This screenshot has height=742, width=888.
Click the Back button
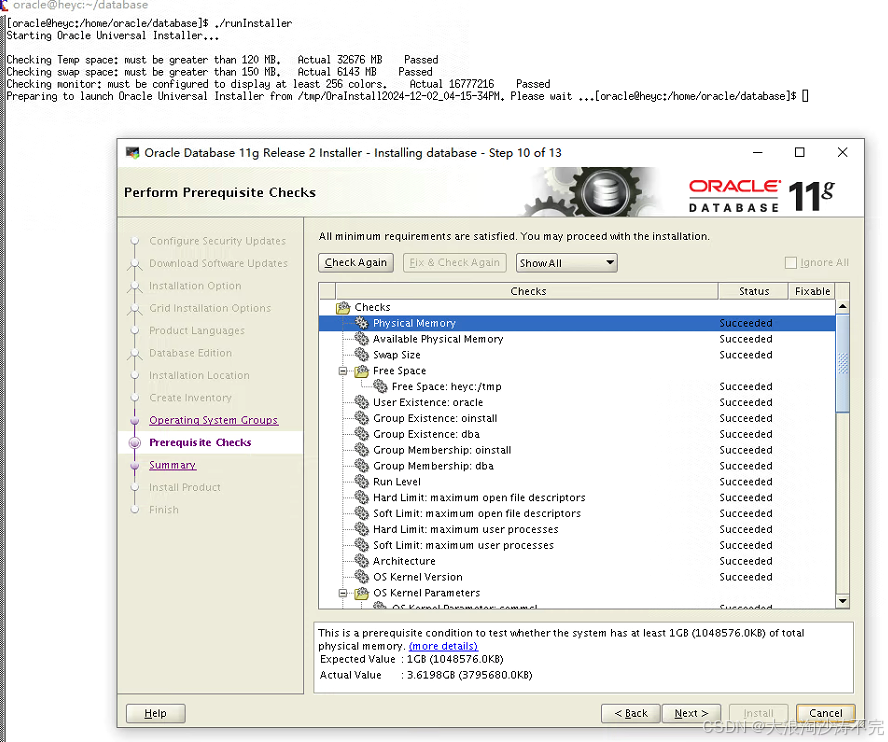tap(631, 713)
